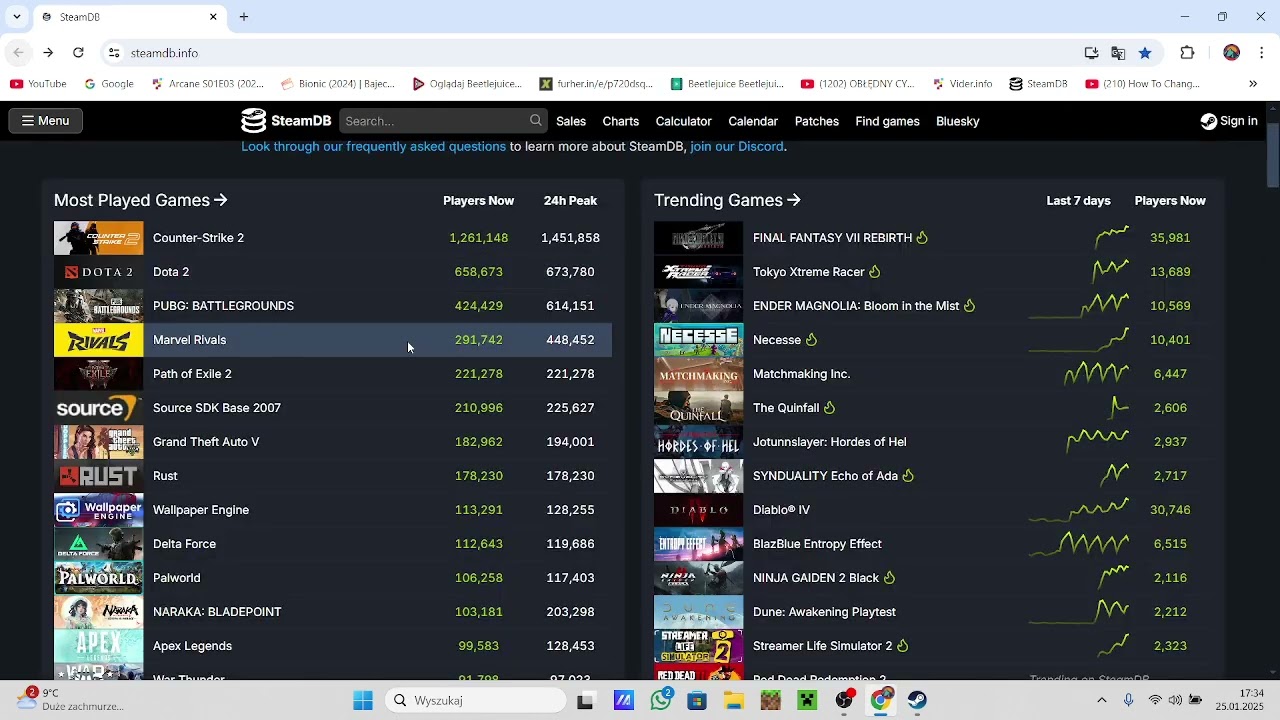
Task: Open Microsoft Store from the taskbar
Action: (x=697, y=701)
